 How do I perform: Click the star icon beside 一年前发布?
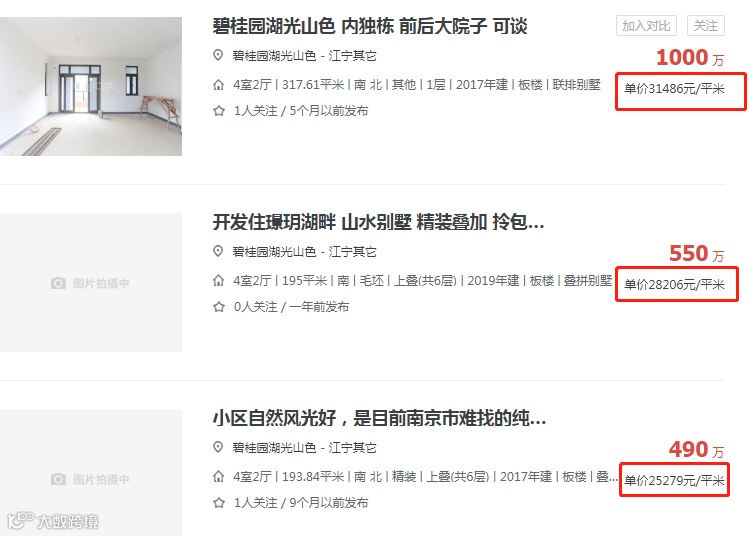[219, 307]
